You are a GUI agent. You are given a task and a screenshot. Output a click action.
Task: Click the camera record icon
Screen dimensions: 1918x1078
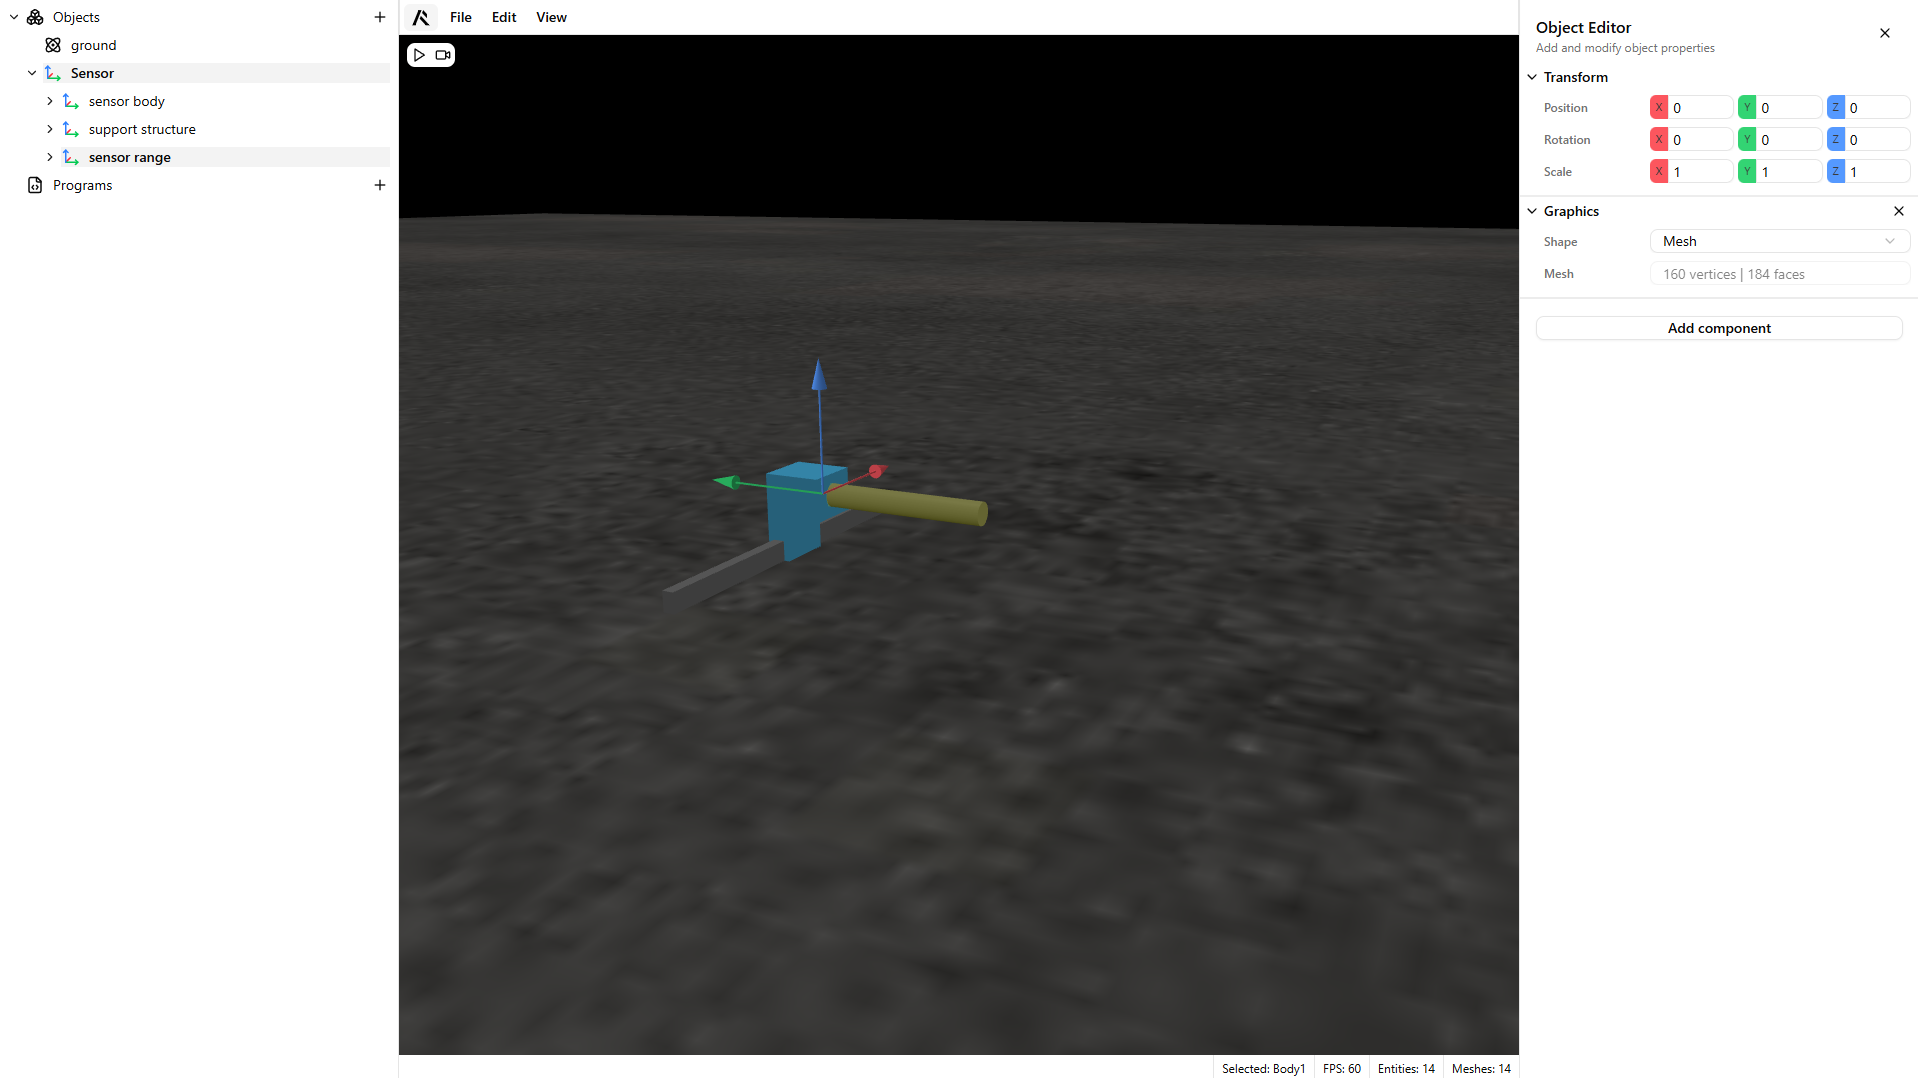click(x=442, y=55)
